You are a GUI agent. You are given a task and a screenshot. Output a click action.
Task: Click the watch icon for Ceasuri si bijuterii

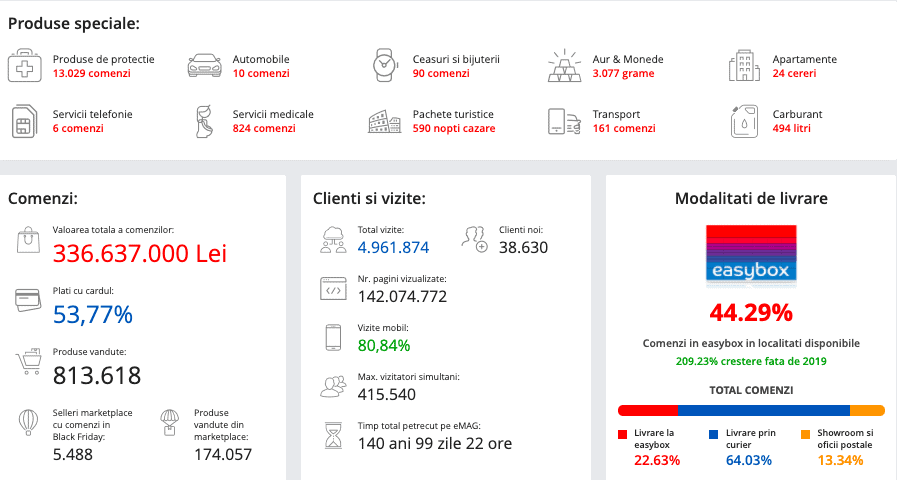[x=385, y=66]
